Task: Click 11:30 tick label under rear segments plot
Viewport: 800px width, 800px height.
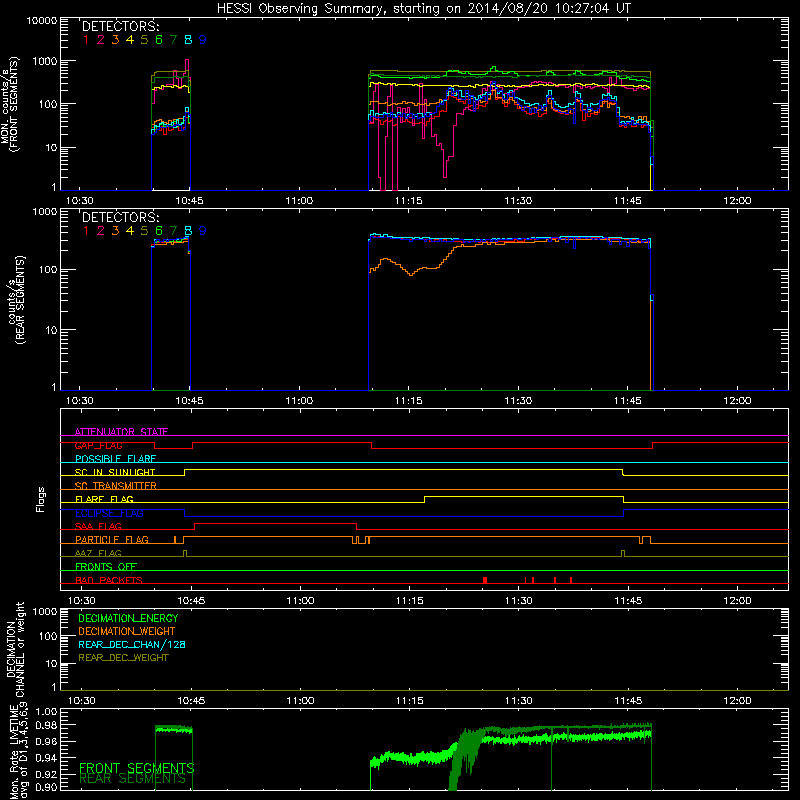Action: 518,401
